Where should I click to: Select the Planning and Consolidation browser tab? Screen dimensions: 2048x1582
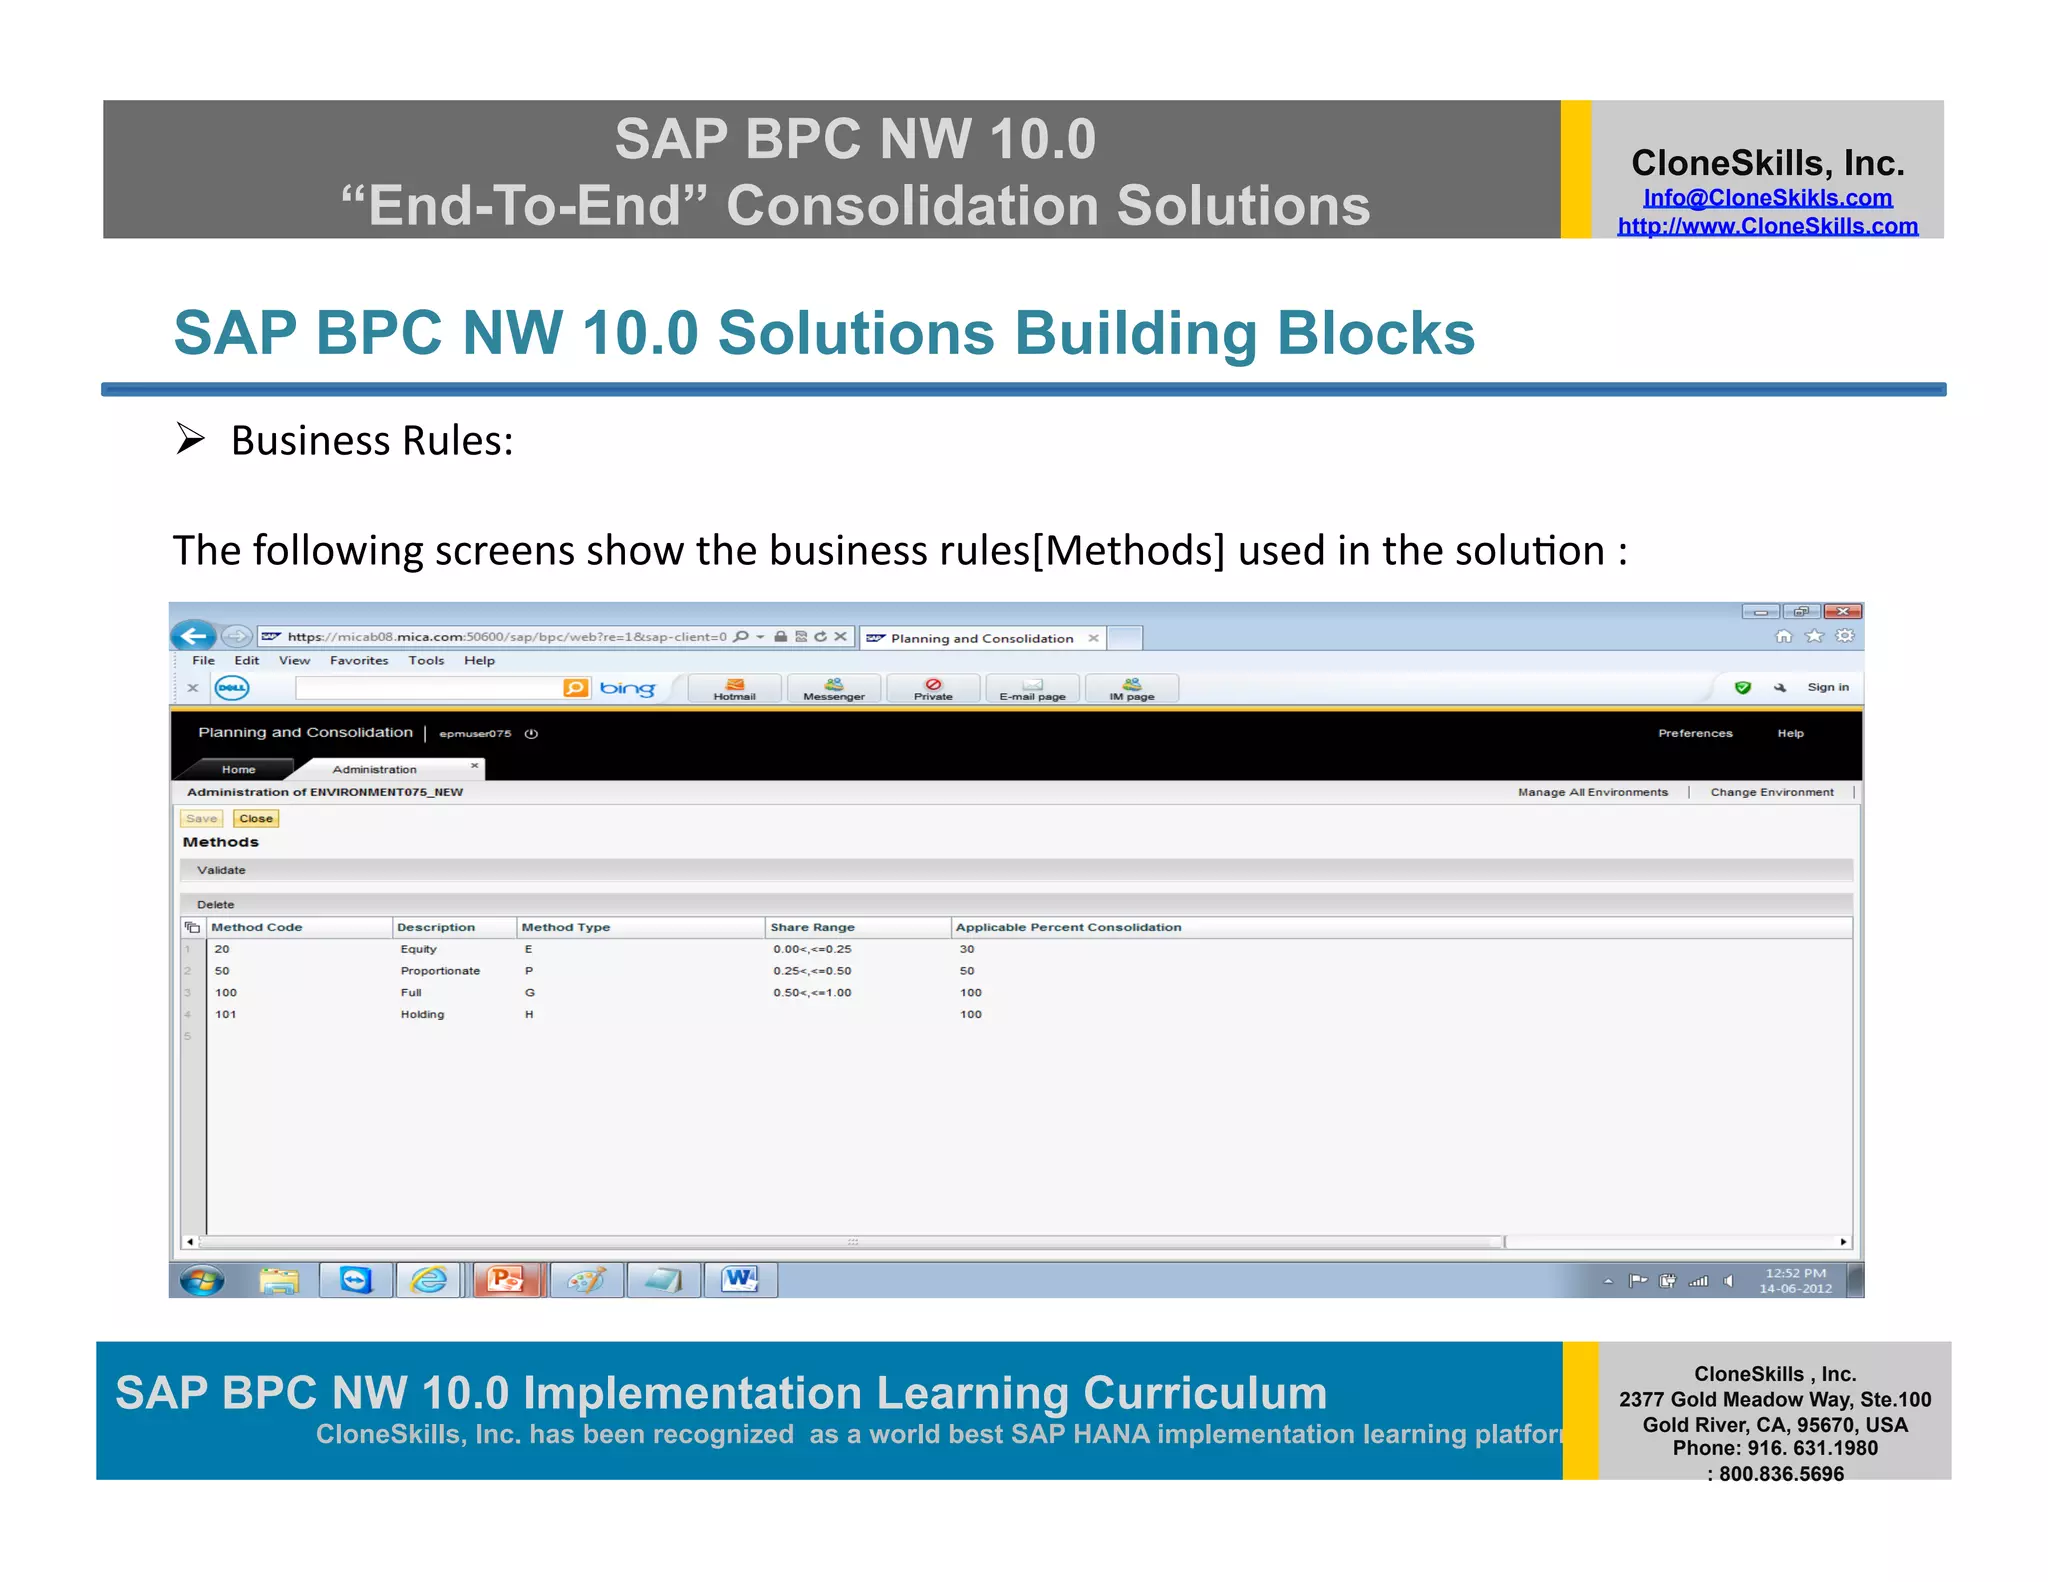(982, 638)
